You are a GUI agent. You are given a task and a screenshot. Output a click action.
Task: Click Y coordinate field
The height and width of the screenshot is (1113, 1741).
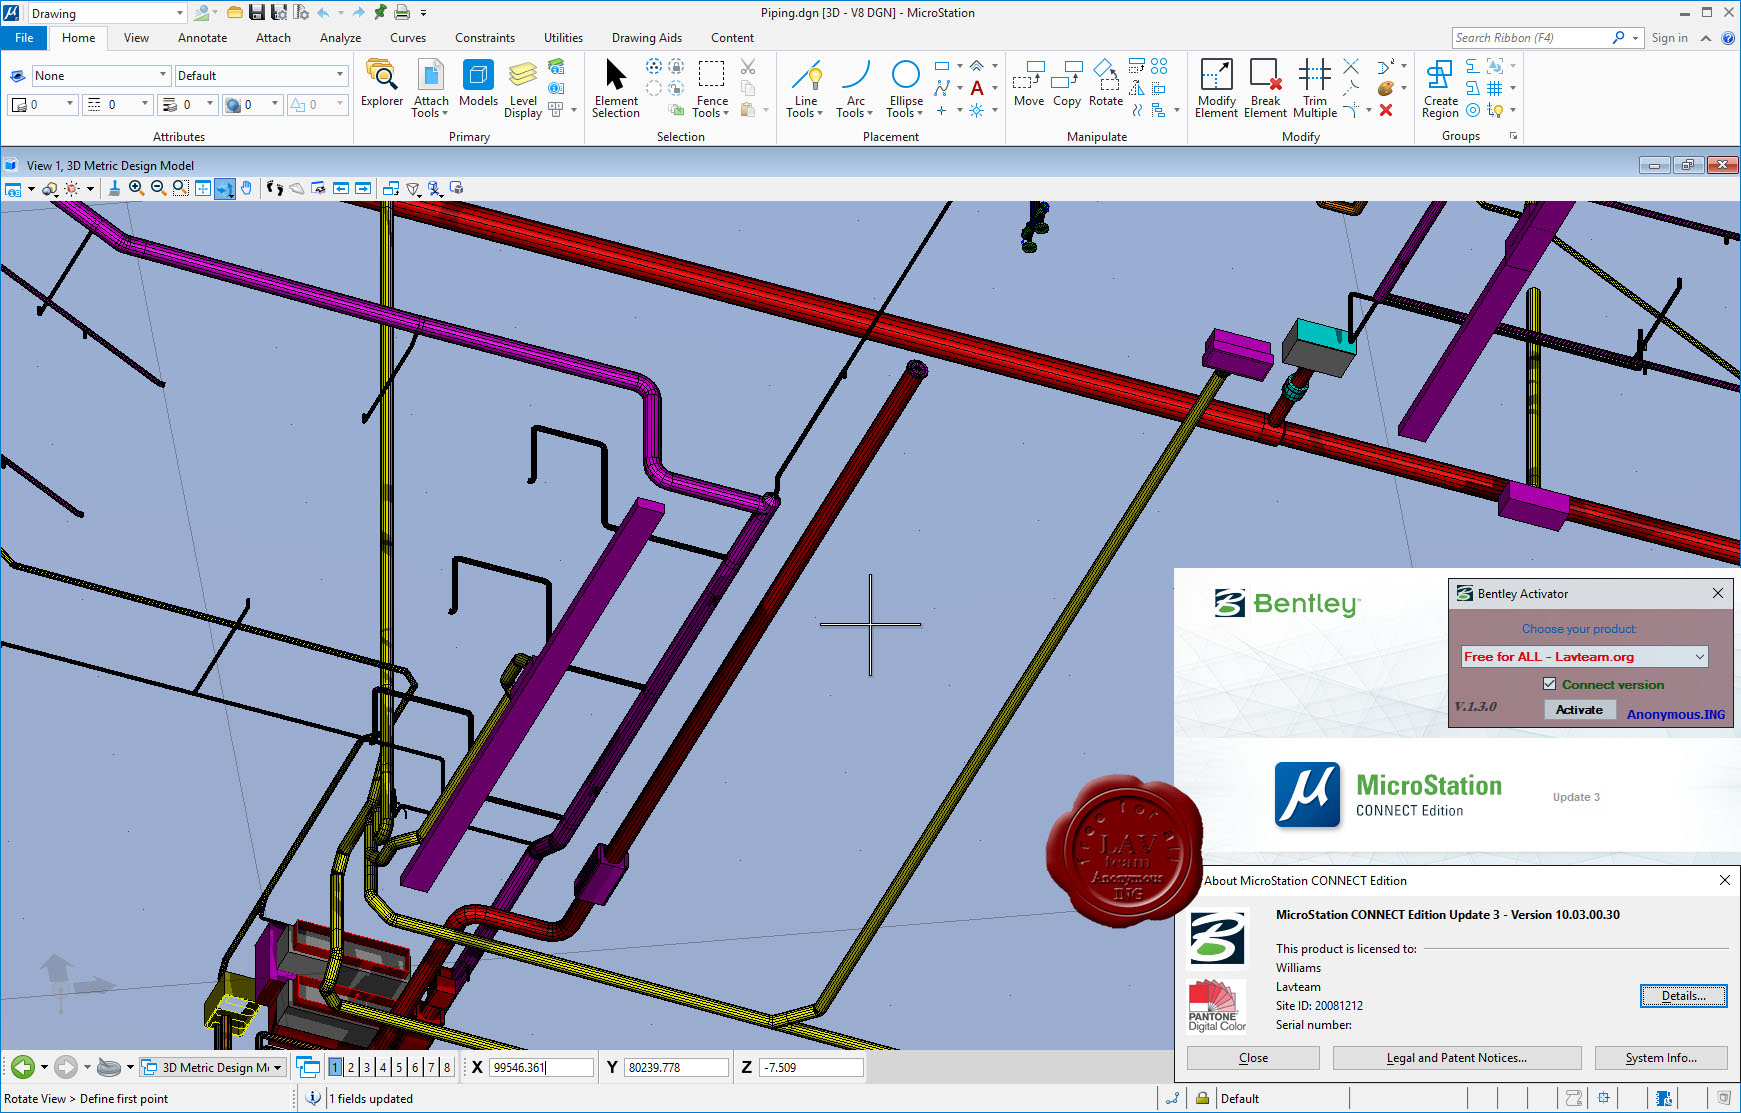coord(677,1067)
